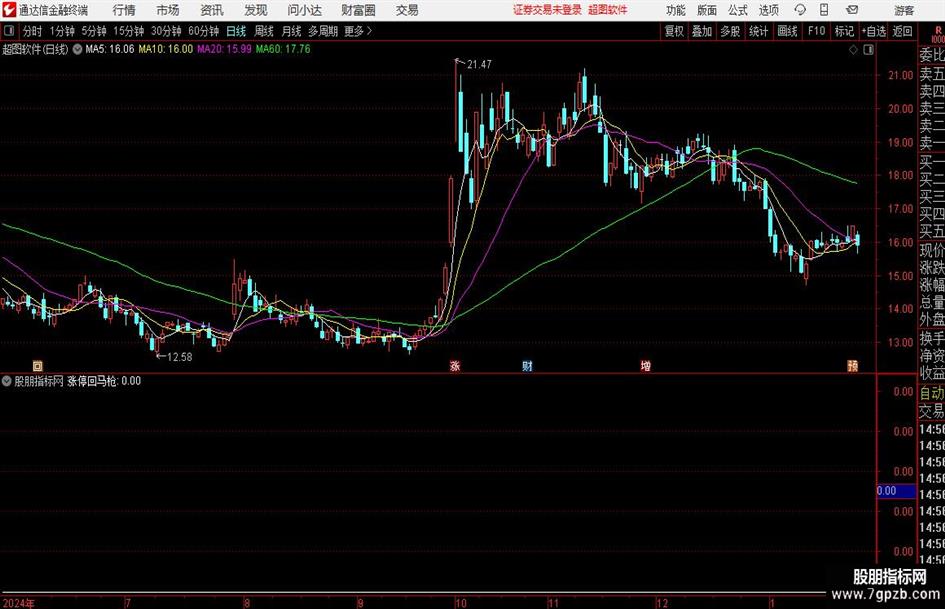
Task: Open dropdown next to 超图软件(日线) title
Action: click(77, 49)
